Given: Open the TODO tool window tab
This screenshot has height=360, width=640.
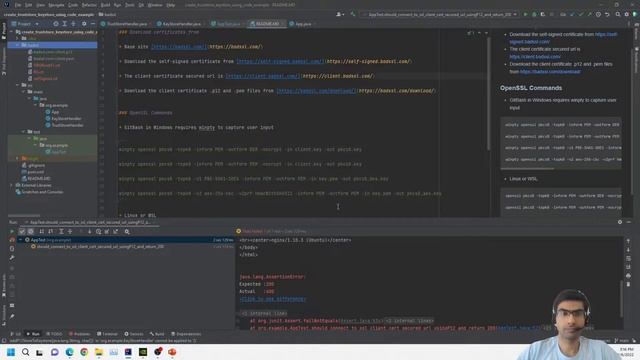Looking at the screenshot, I should (54, 334).
